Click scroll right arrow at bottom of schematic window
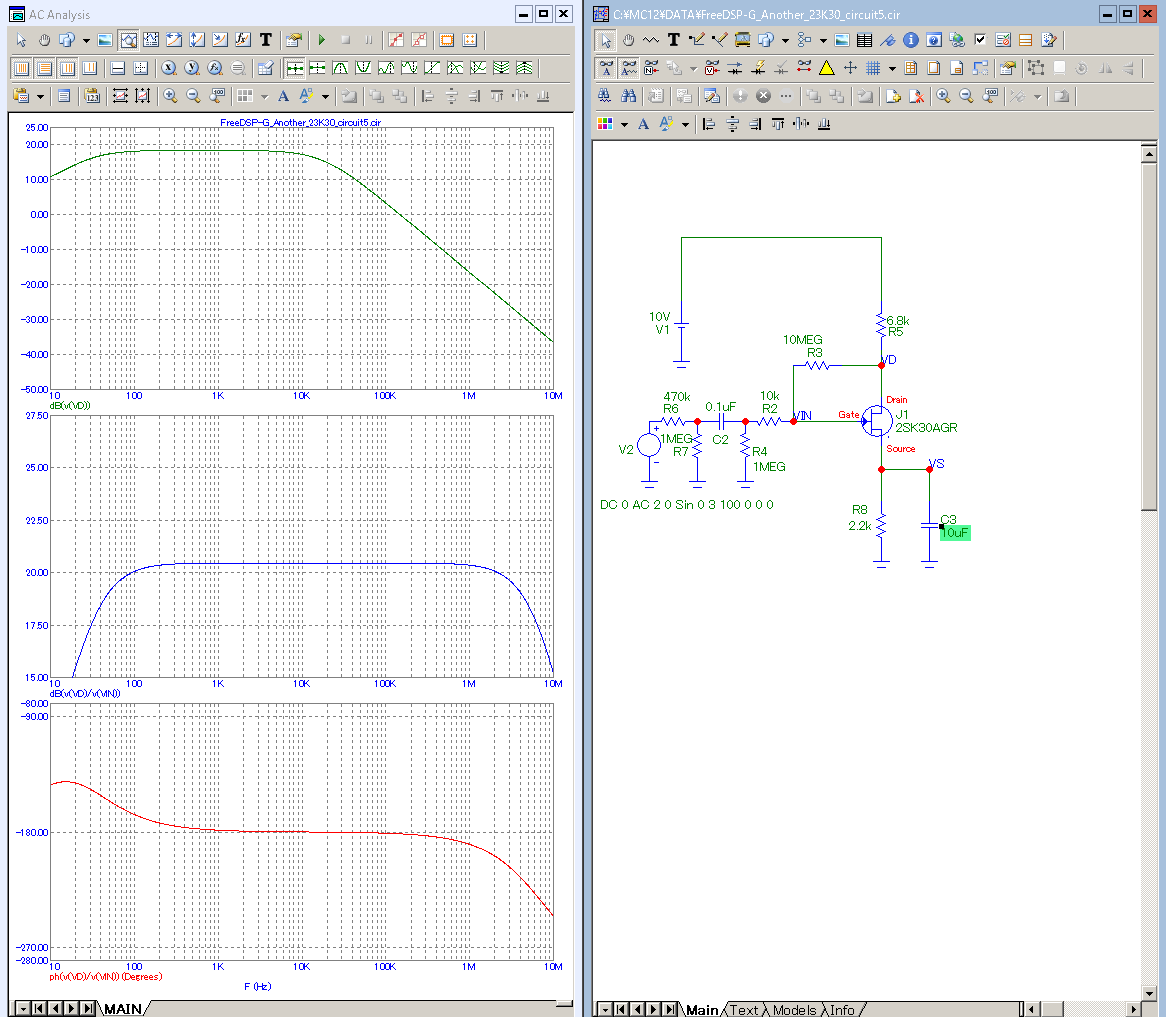This screenshot has width=1166, height=1017. (1133, 1009)
